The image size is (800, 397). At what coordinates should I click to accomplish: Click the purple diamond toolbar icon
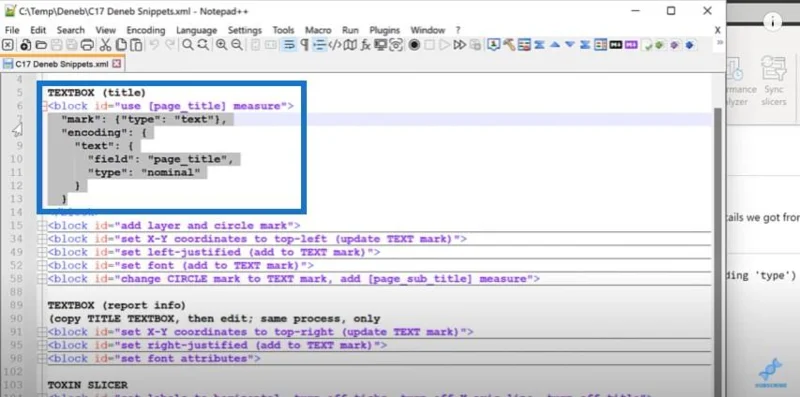pos(674,45)
